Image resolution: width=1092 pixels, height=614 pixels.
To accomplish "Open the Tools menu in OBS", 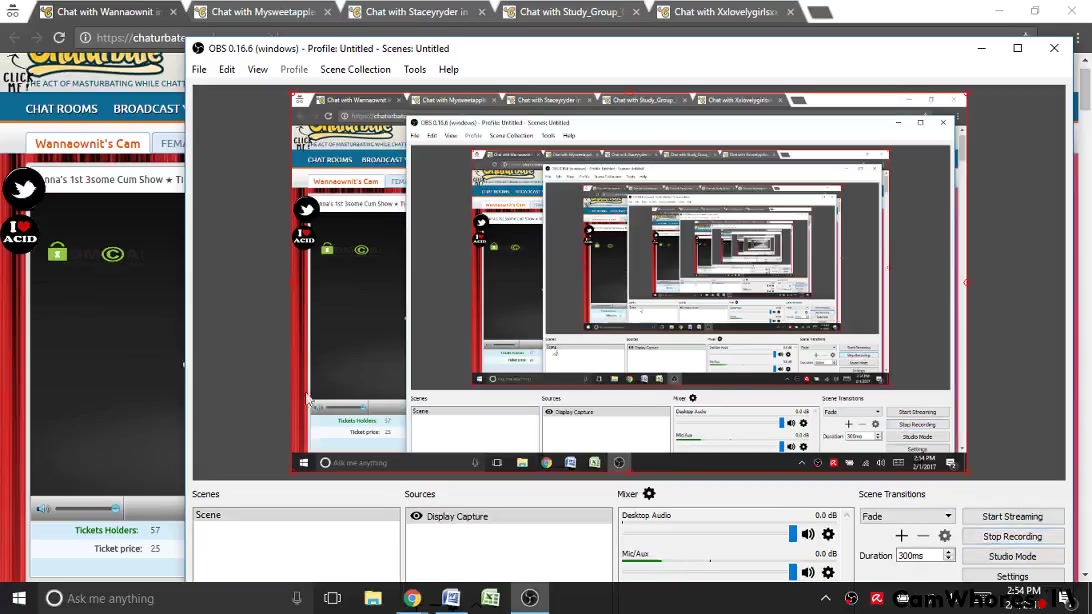I will pyautogui.click(x=414, y=70).
